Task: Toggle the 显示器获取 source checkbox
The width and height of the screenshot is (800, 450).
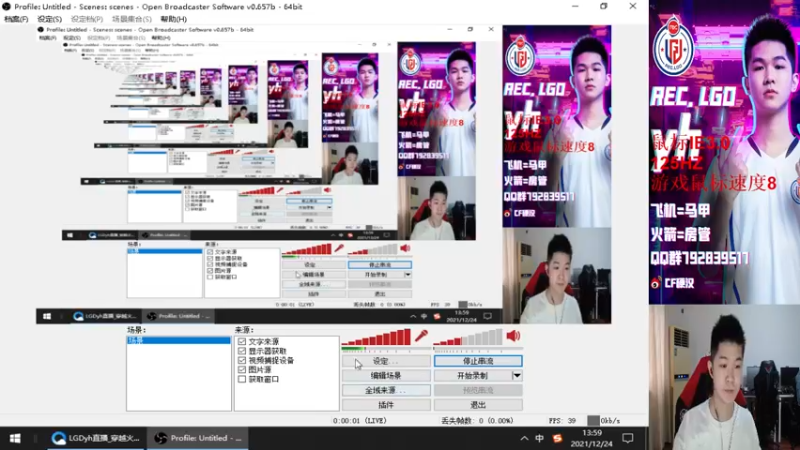Action: tap(242, 351)
